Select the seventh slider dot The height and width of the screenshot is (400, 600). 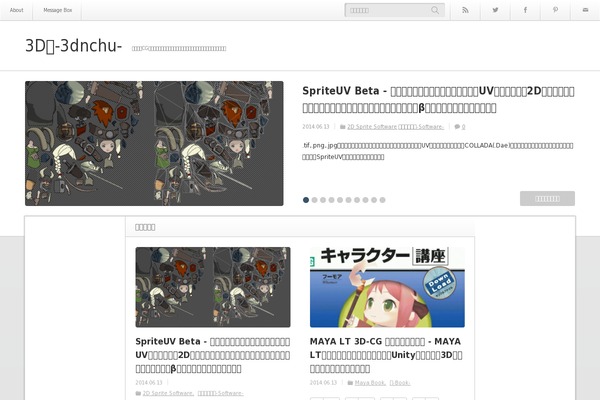(x=357, y=200)
